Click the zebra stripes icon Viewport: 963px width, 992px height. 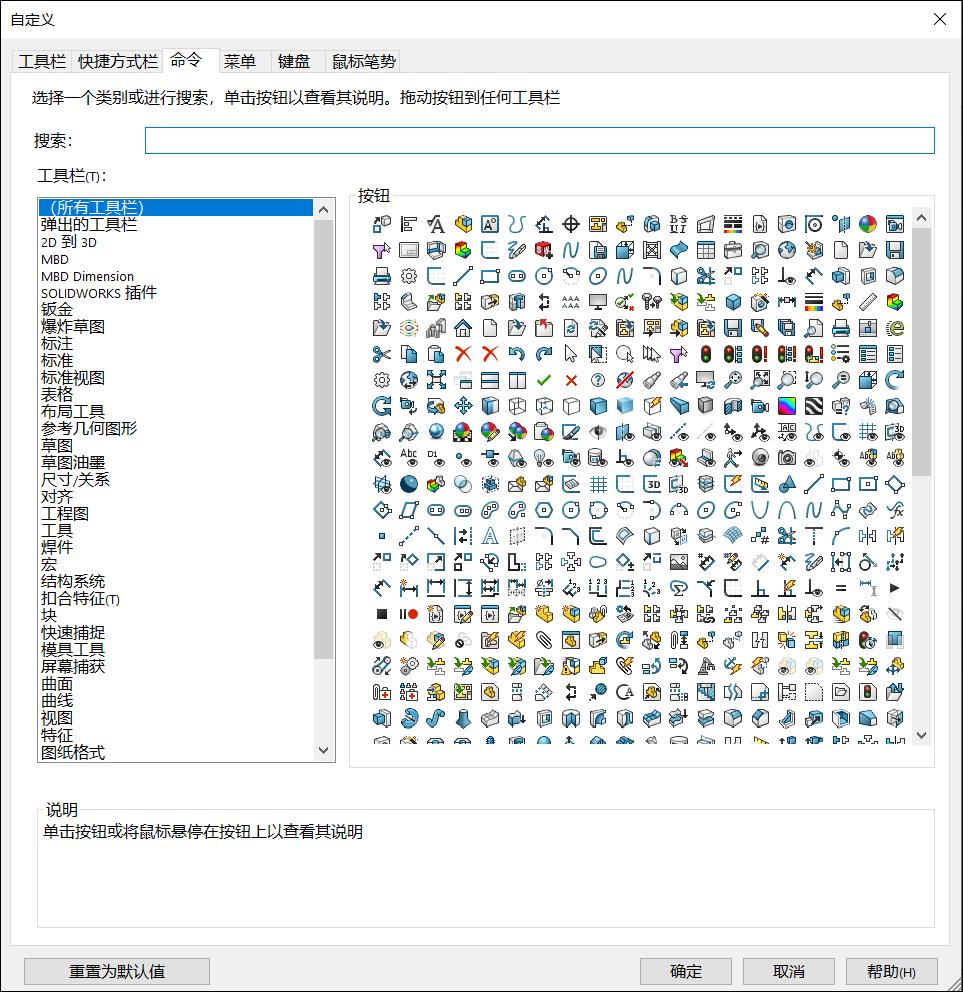(814, 406)
